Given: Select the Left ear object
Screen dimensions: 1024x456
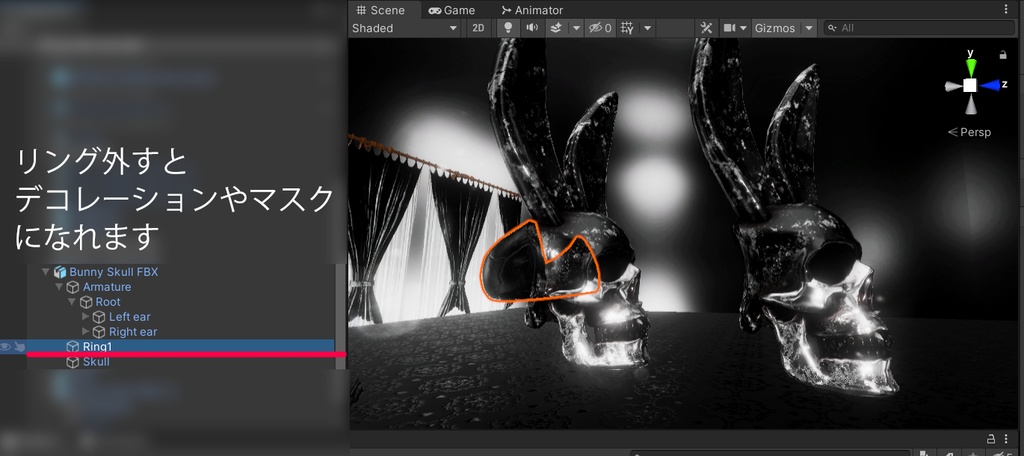Looking at the screenshot, I should coord(129,317).
